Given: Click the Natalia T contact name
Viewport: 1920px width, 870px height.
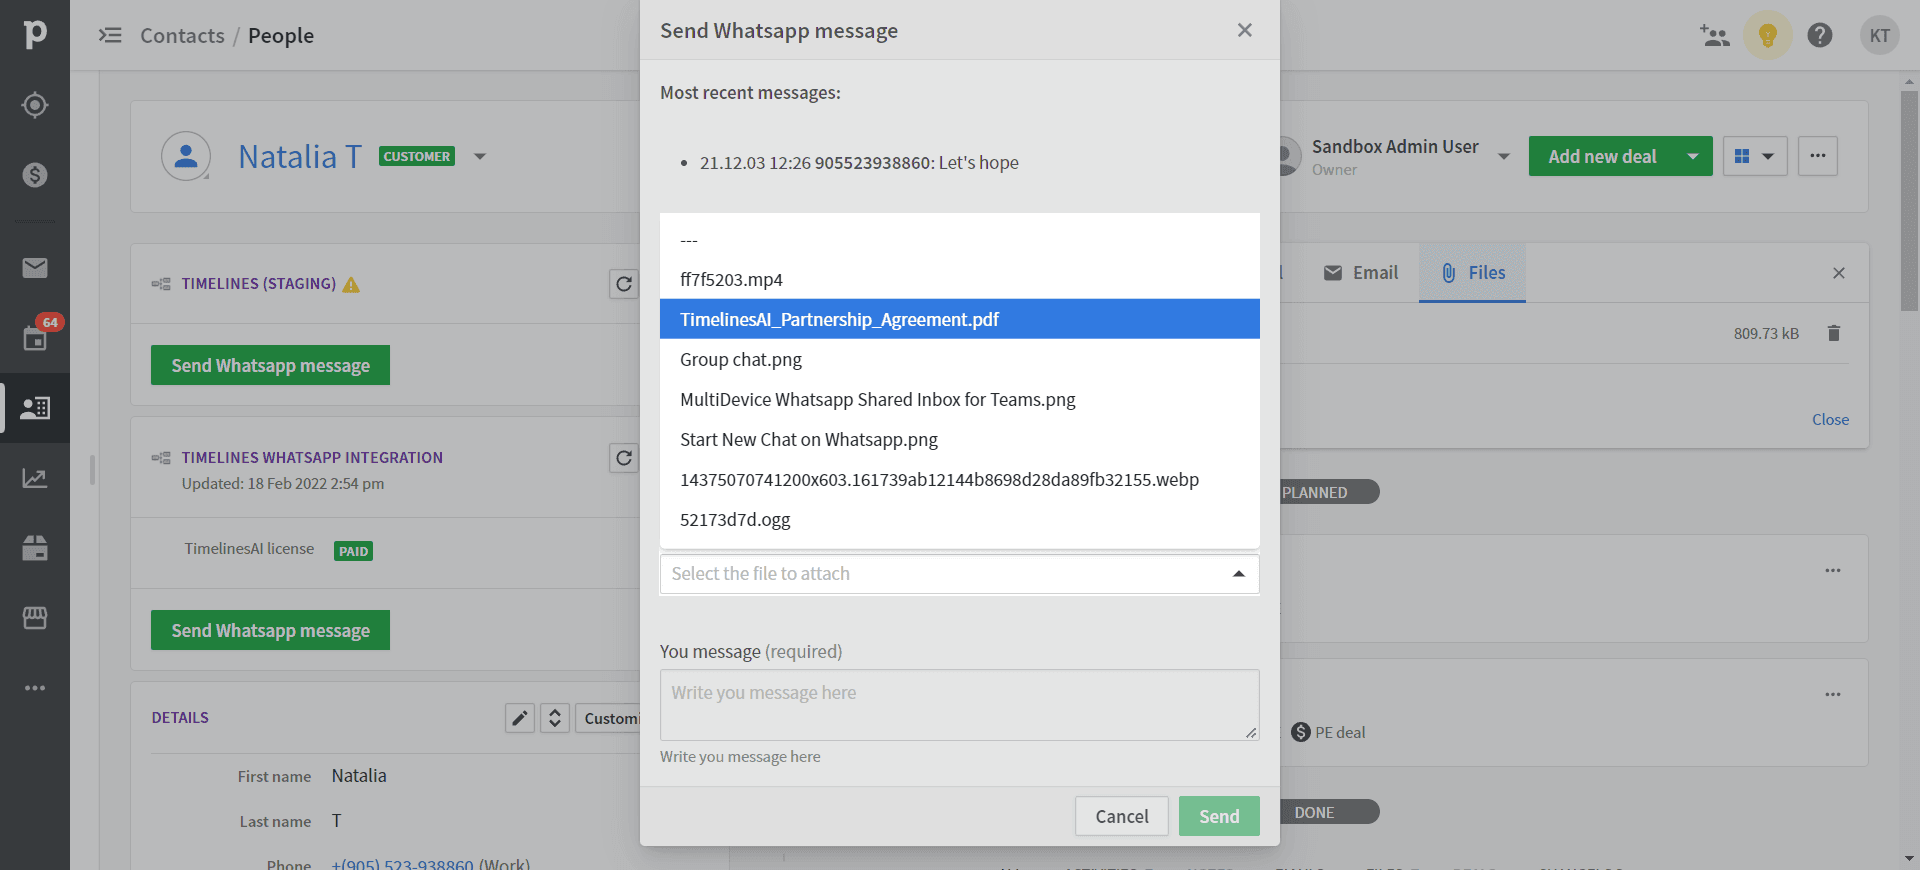Looking at the screenshot, I should coord(300,156).
